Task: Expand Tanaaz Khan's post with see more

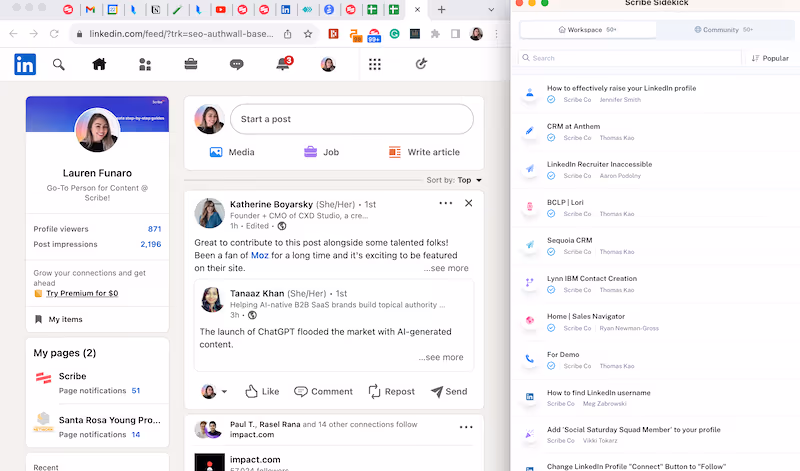Action: [441, 357]
